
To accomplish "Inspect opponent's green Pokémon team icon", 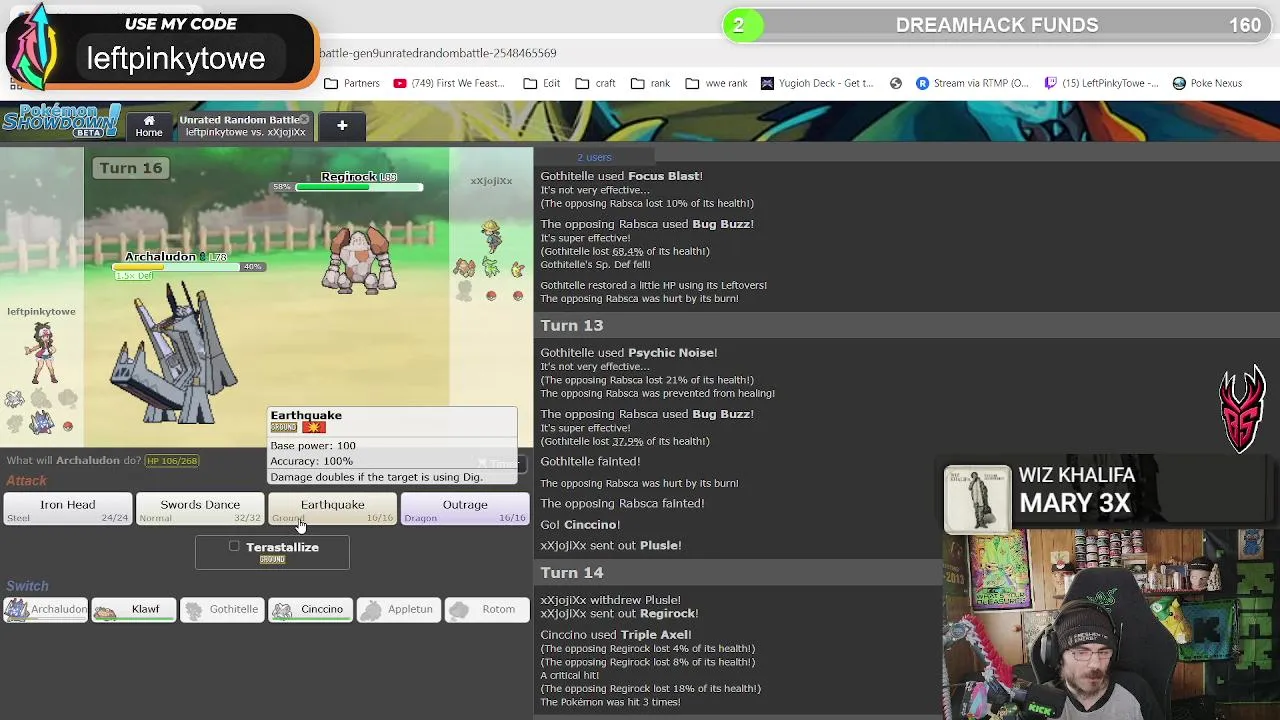I will point(491,268).
